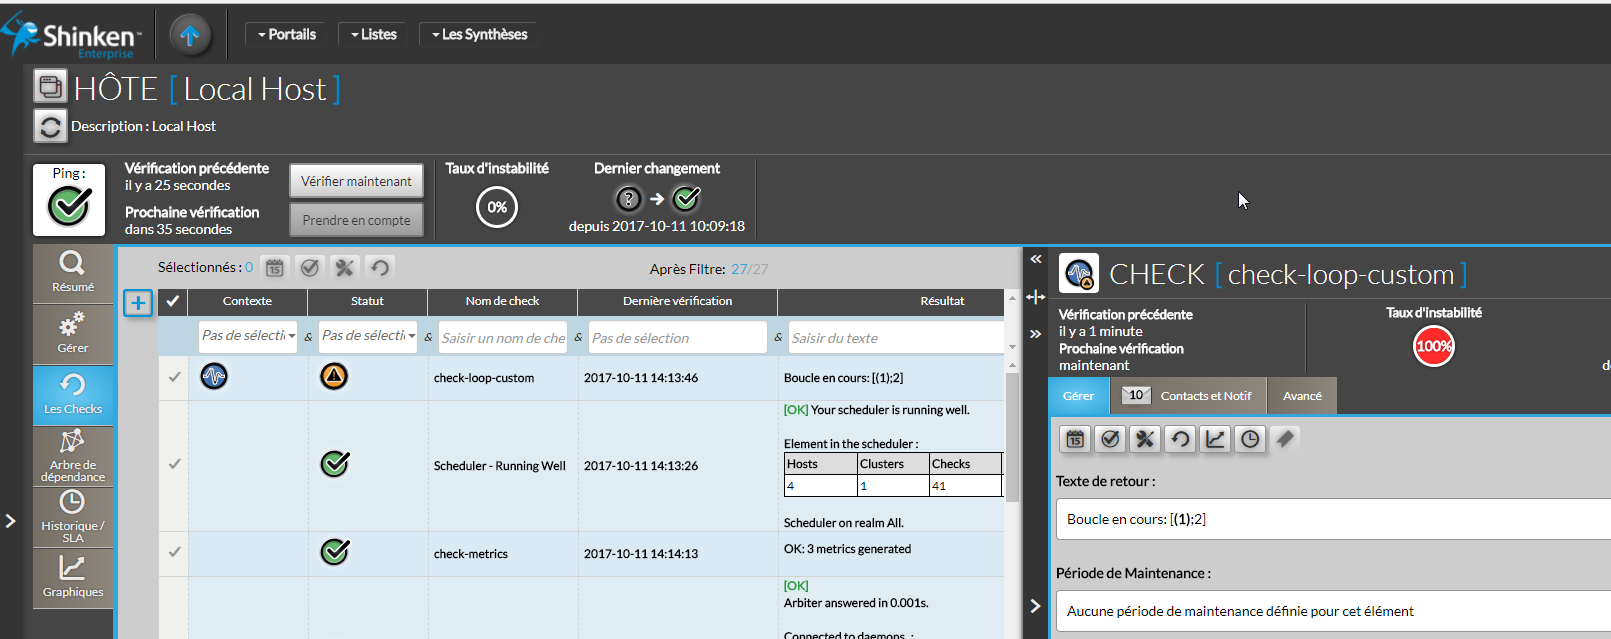Open the Résumé sidebar panel

coord(72,272)
